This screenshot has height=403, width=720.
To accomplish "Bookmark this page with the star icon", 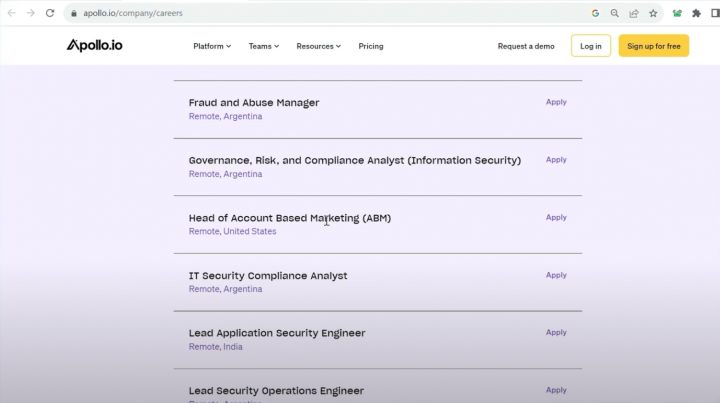I will click(x=653, y=13).
